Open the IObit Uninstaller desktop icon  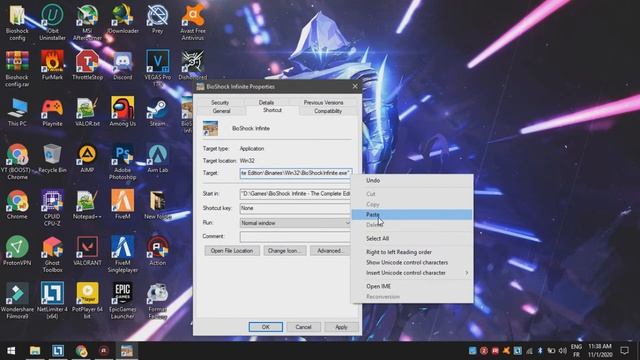[52, 22]
